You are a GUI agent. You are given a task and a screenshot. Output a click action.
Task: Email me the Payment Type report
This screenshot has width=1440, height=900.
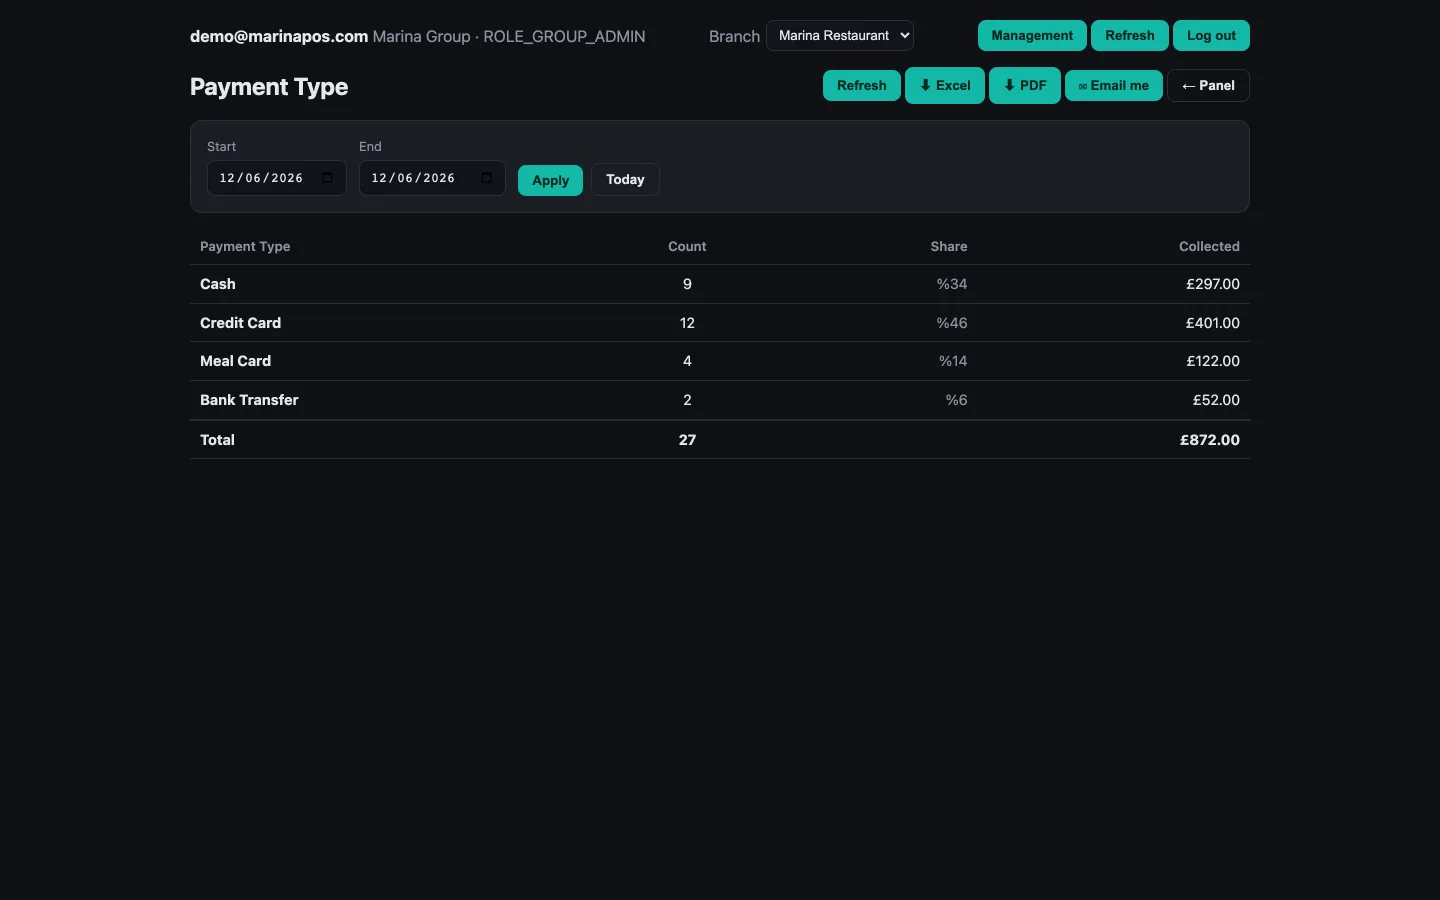(1114, 86)
